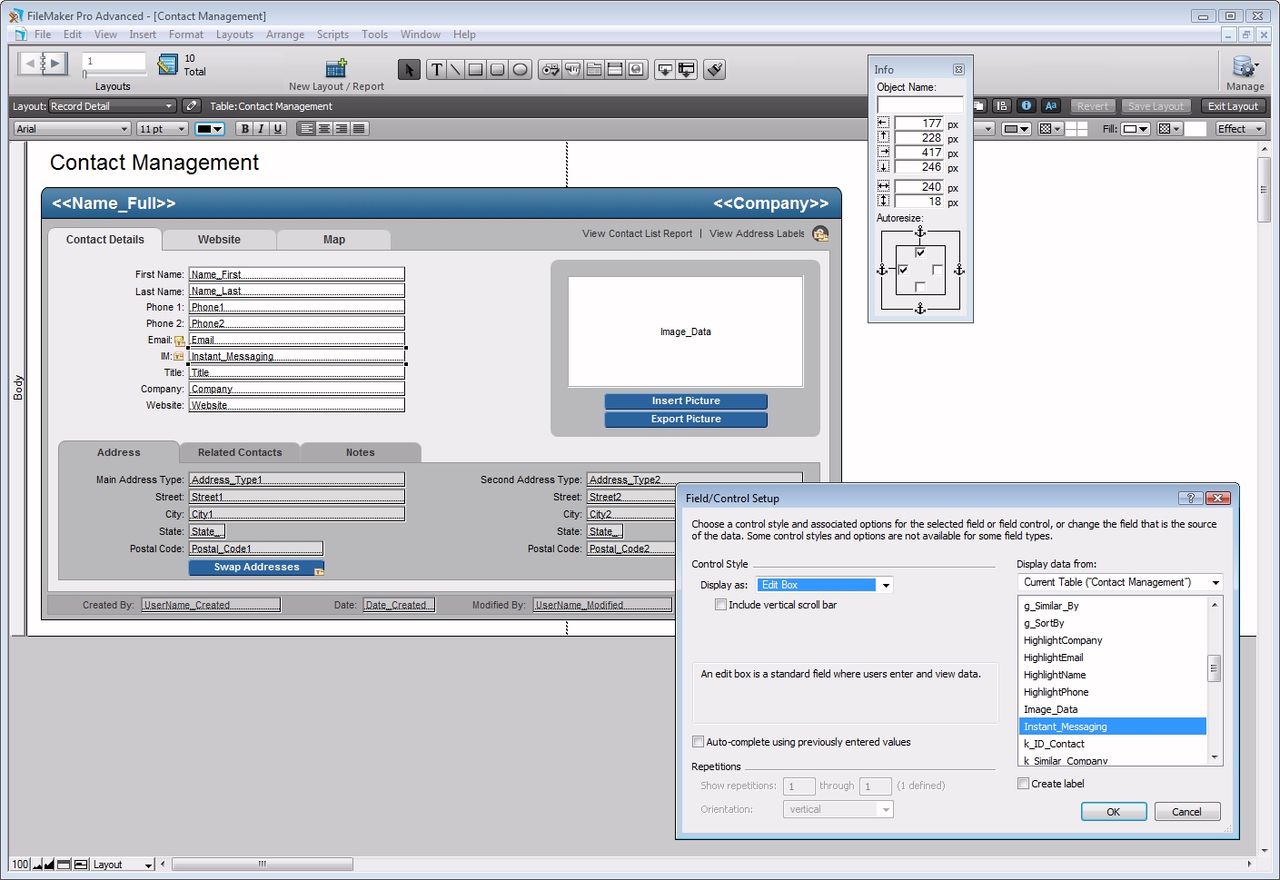1280x880 pixels.
Task: Select HighlightCompany in the field list
Action: tap(1113, 640)
